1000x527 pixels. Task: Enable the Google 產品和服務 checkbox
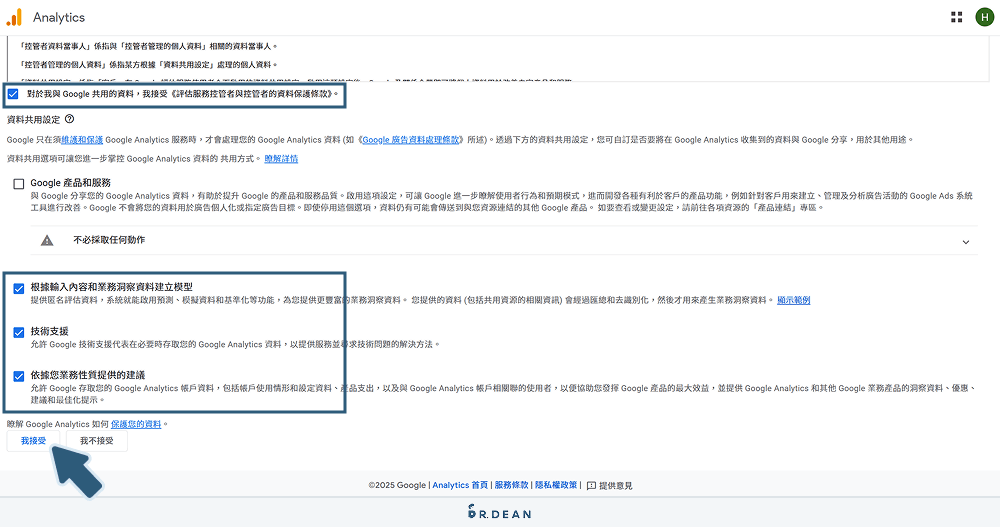18,184
